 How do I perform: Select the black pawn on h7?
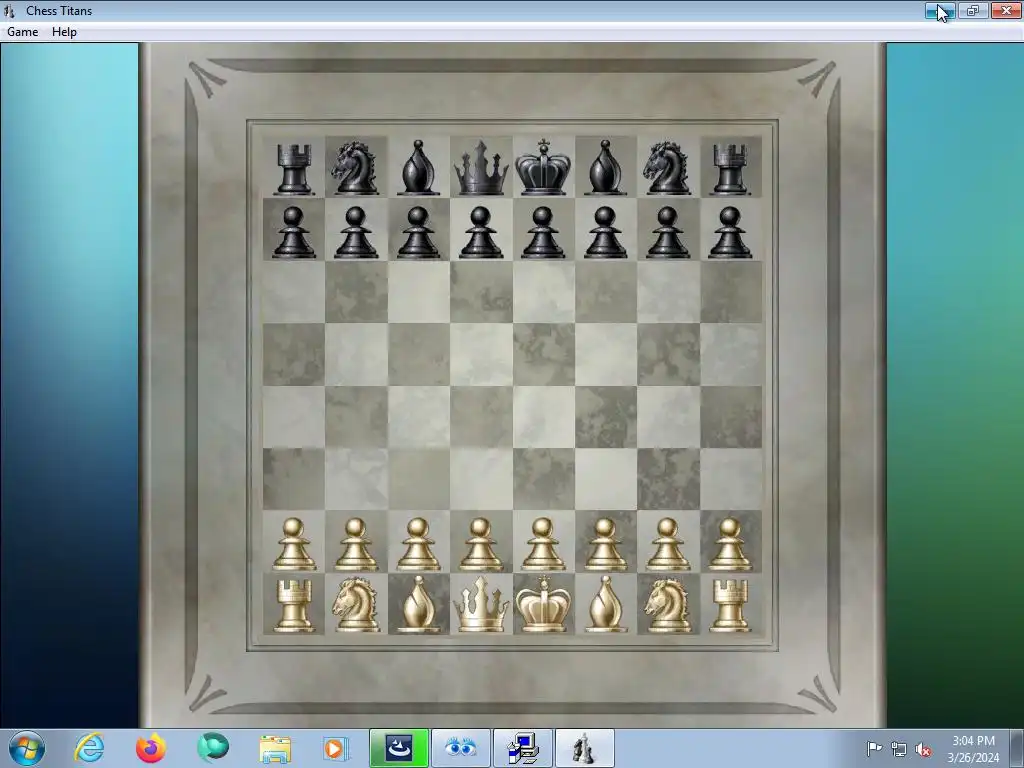point(729,232)
